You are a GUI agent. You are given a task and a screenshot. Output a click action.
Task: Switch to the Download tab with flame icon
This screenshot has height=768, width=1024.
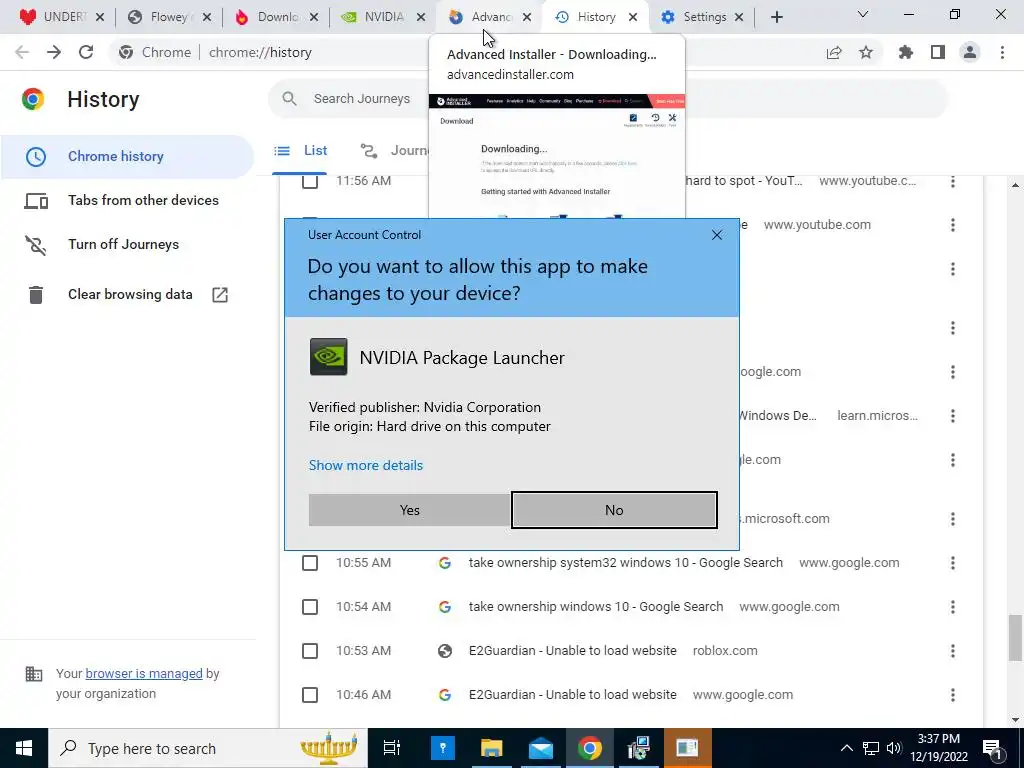(x=276, y=17)
